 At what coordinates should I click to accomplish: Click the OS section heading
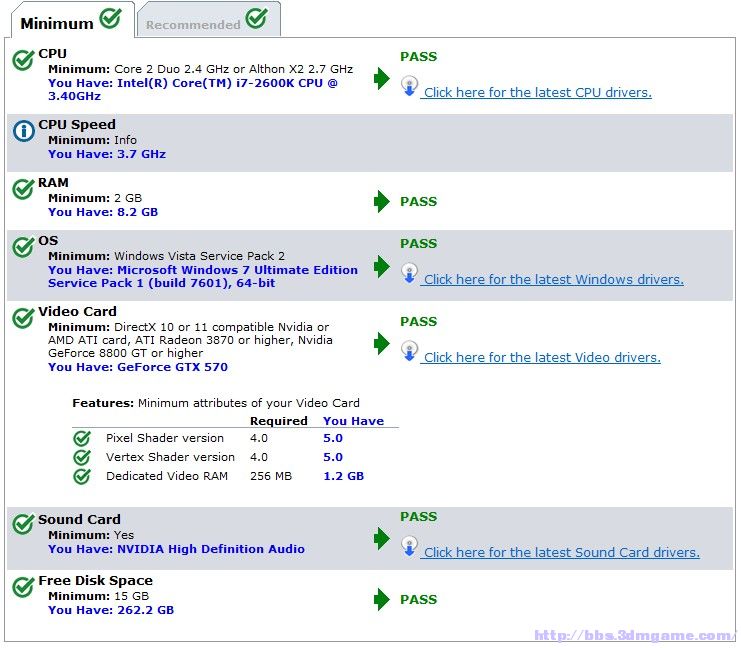(48, 241)
